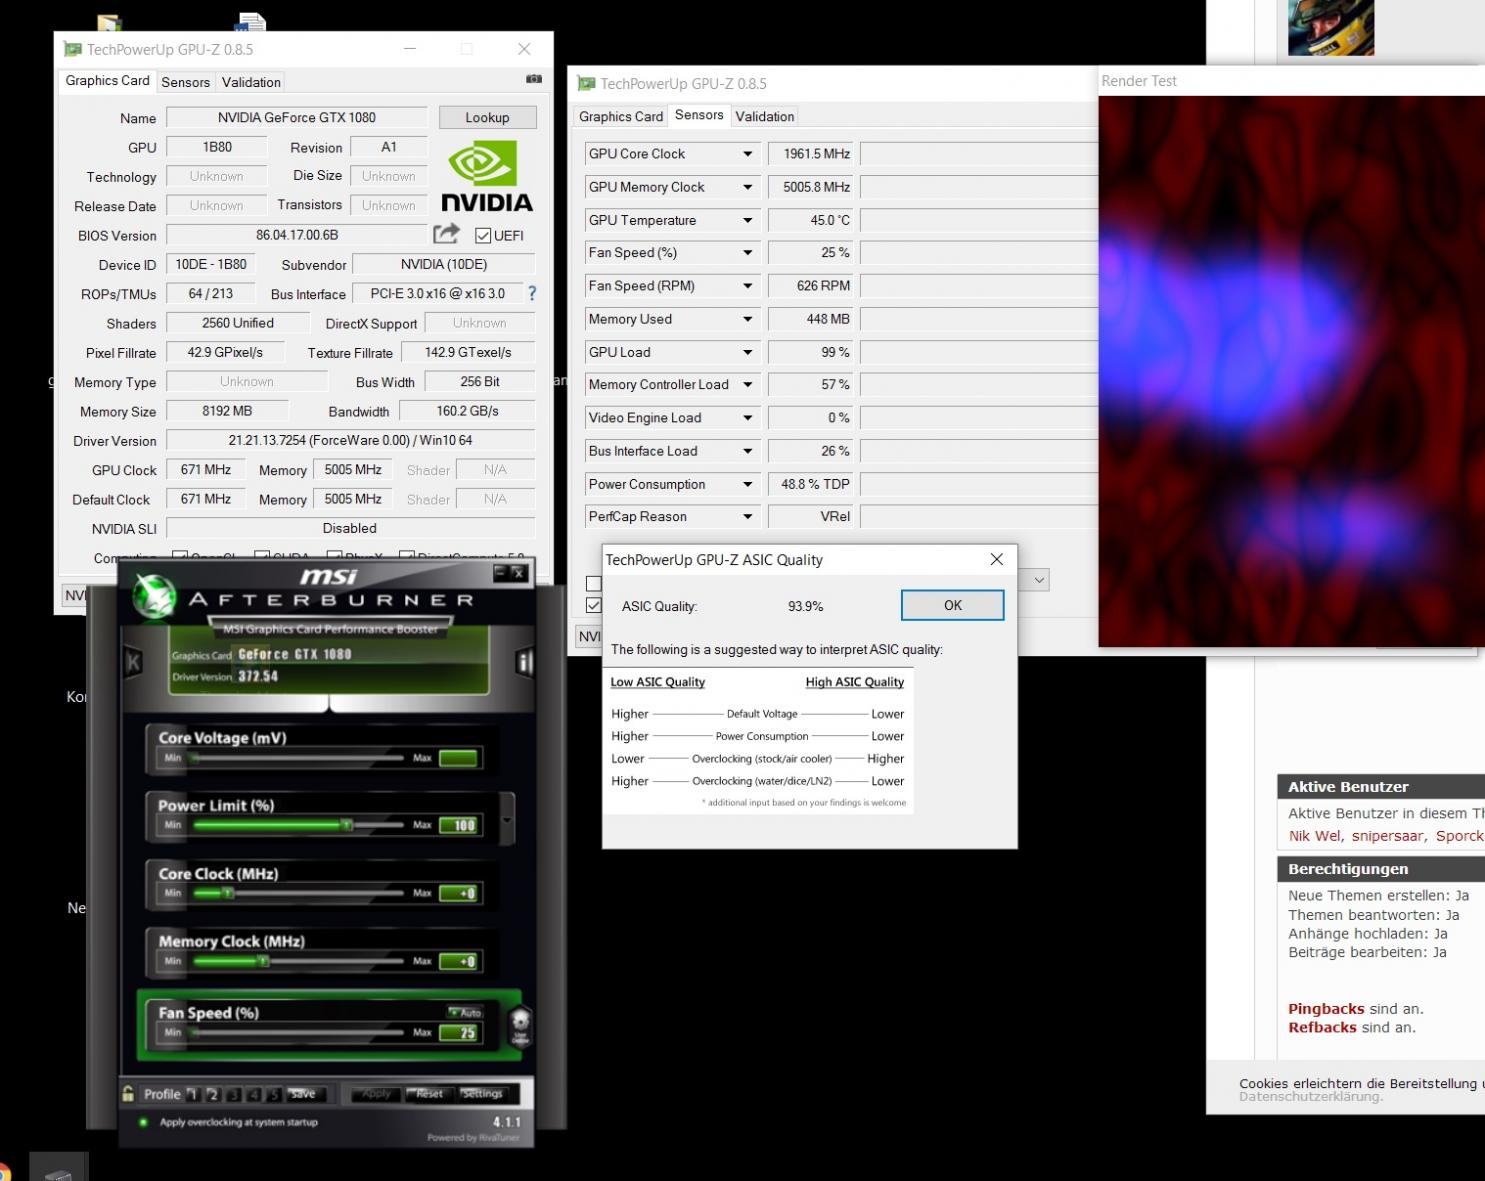Viewport: 1485px width, 1181px height.
Task: Open Graphics Card tab in Sensors window
Action: point(621,116)
